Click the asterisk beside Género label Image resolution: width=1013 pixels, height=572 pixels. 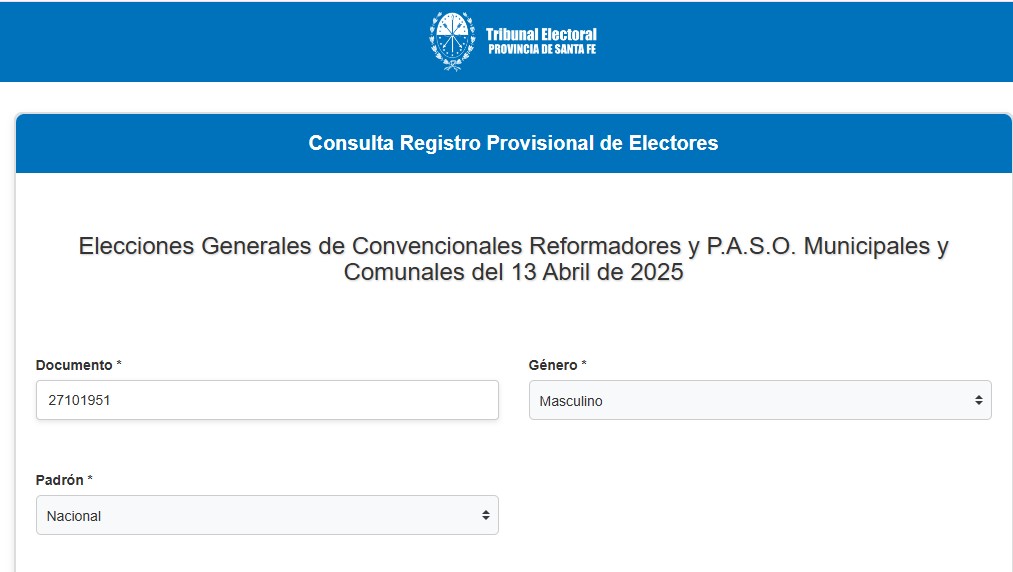[584, 365]
